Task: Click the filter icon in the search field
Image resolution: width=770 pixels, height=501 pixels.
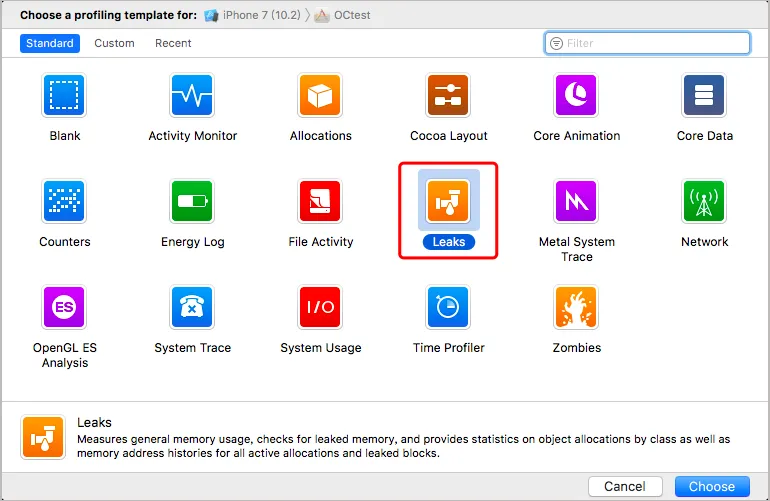Action: click(556, 43)
